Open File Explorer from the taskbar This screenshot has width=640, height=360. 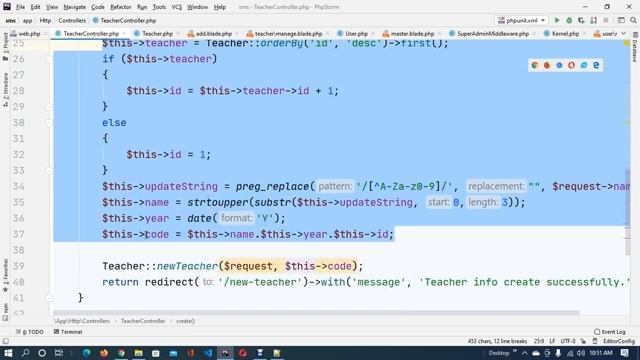tap(139, 353)
